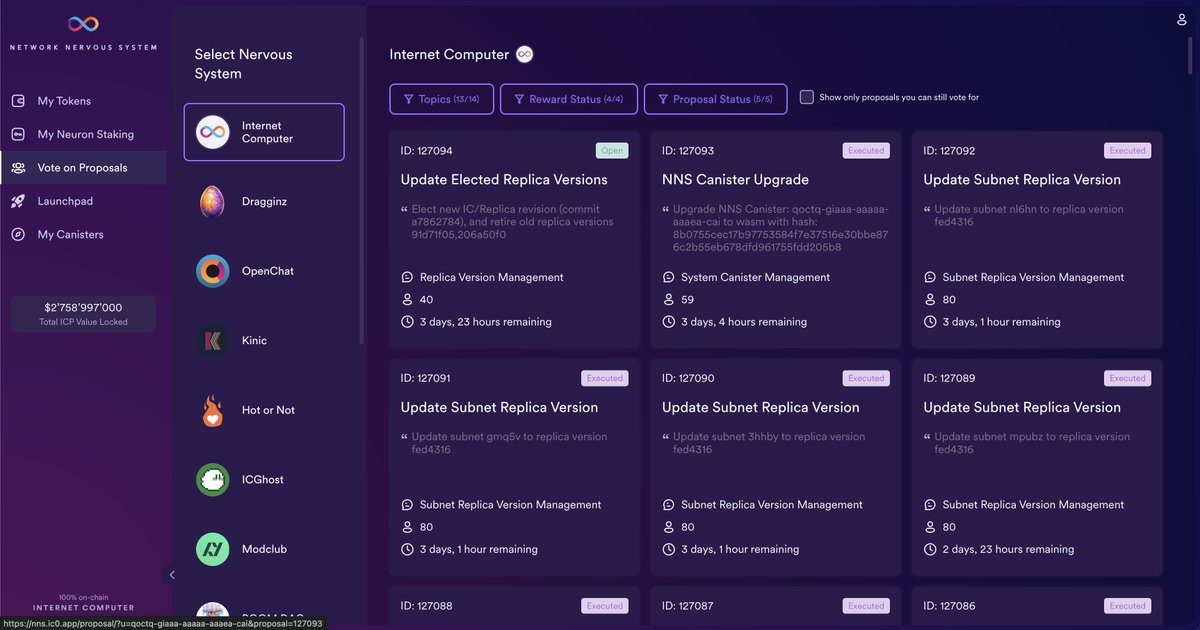Image resolution: width=1200 pixels, height=630 pixels.
Task: Select Kinic nervous system label
Action: click(254, 341)
